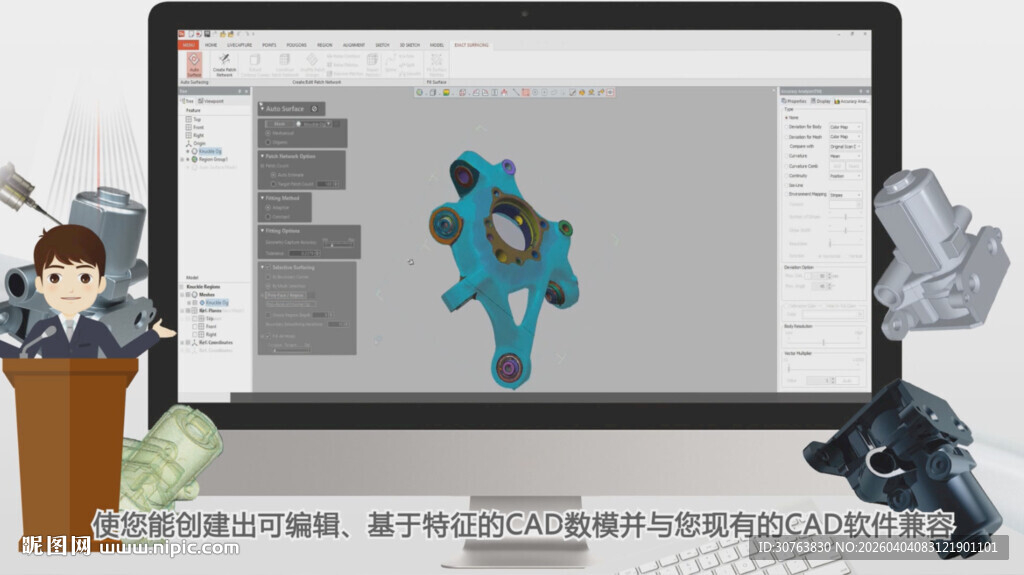The height and width of the screenshot is (575, 1024).
Task: Collapse the Fitting Options section
Action: 263,231
